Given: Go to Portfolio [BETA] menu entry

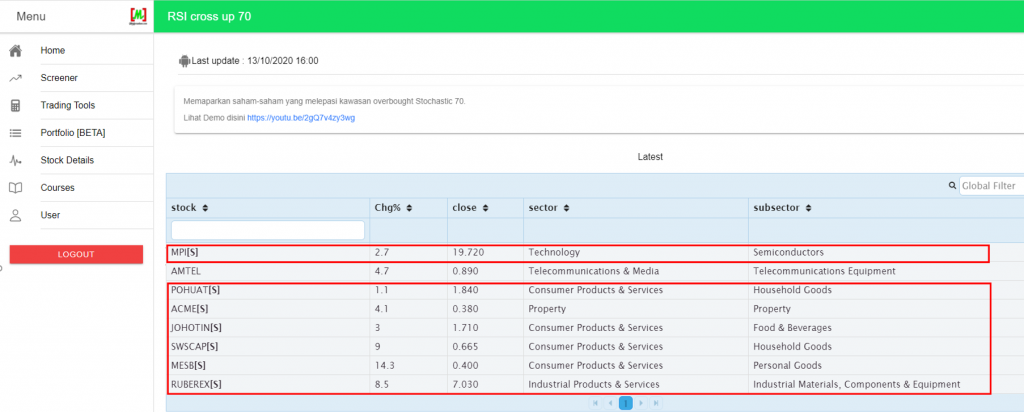Looking at the screenshot, I should pyautogui.click(x=72, y=133).
